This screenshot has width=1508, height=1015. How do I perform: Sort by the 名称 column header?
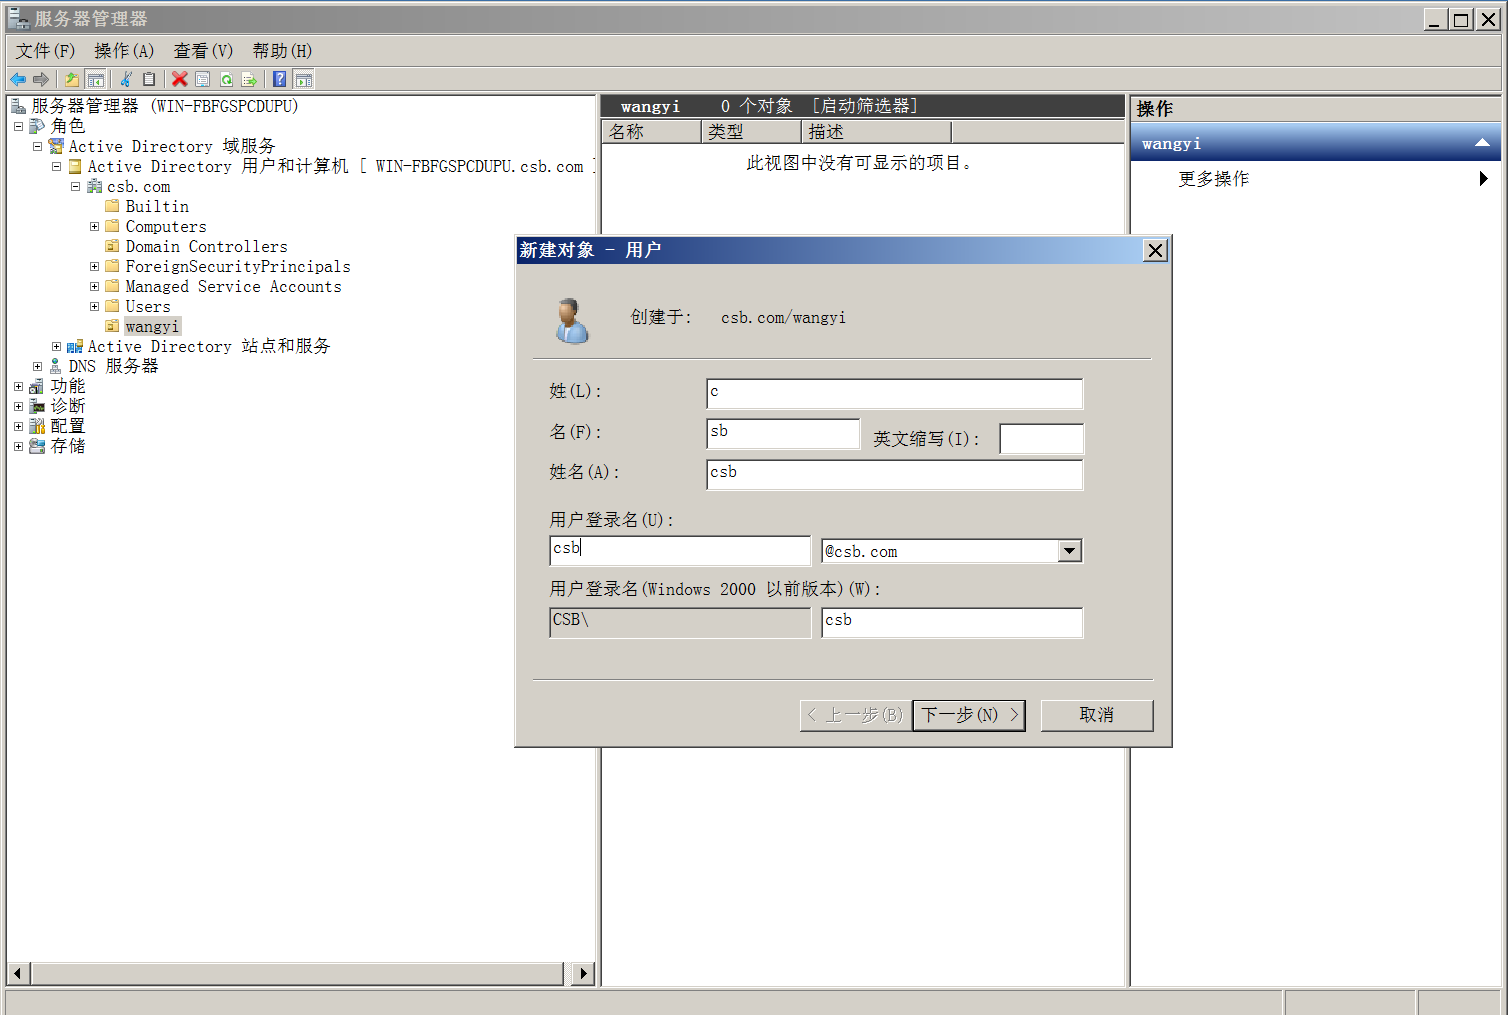[x=651, y=132]
